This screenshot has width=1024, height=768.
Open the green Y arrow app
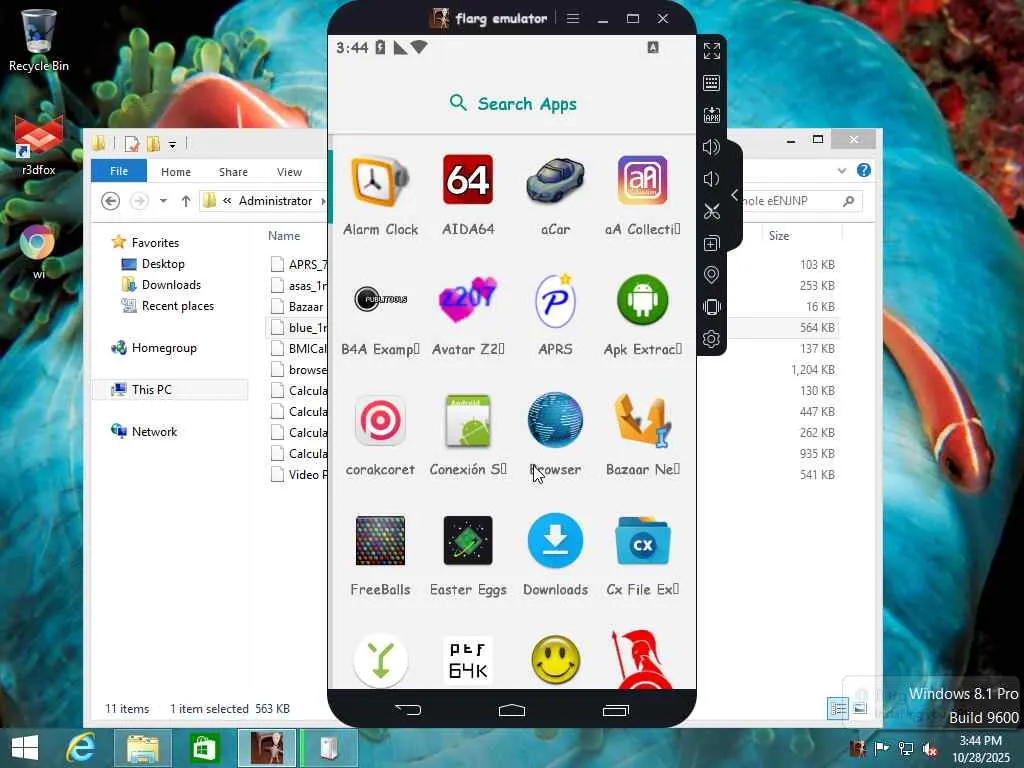(380, 661)
